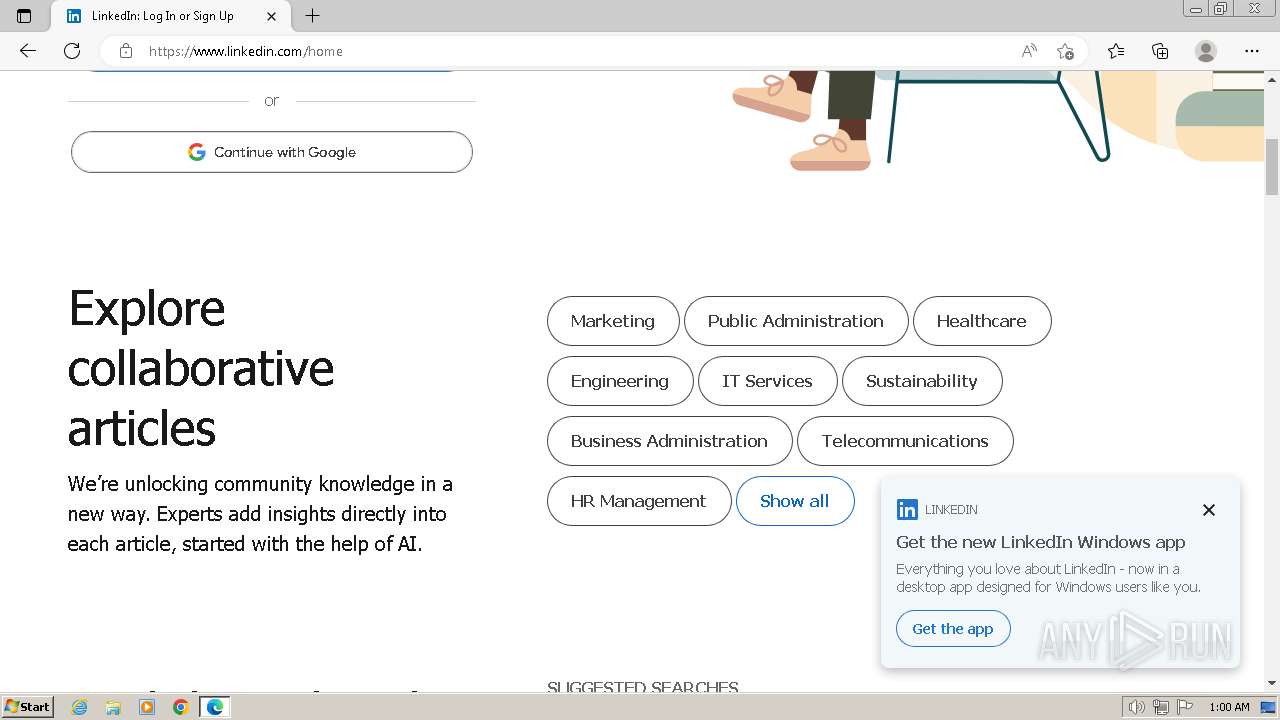Open the Engineering topic pill
Screen dimensions: 1280x720
(x=620, y=381)
